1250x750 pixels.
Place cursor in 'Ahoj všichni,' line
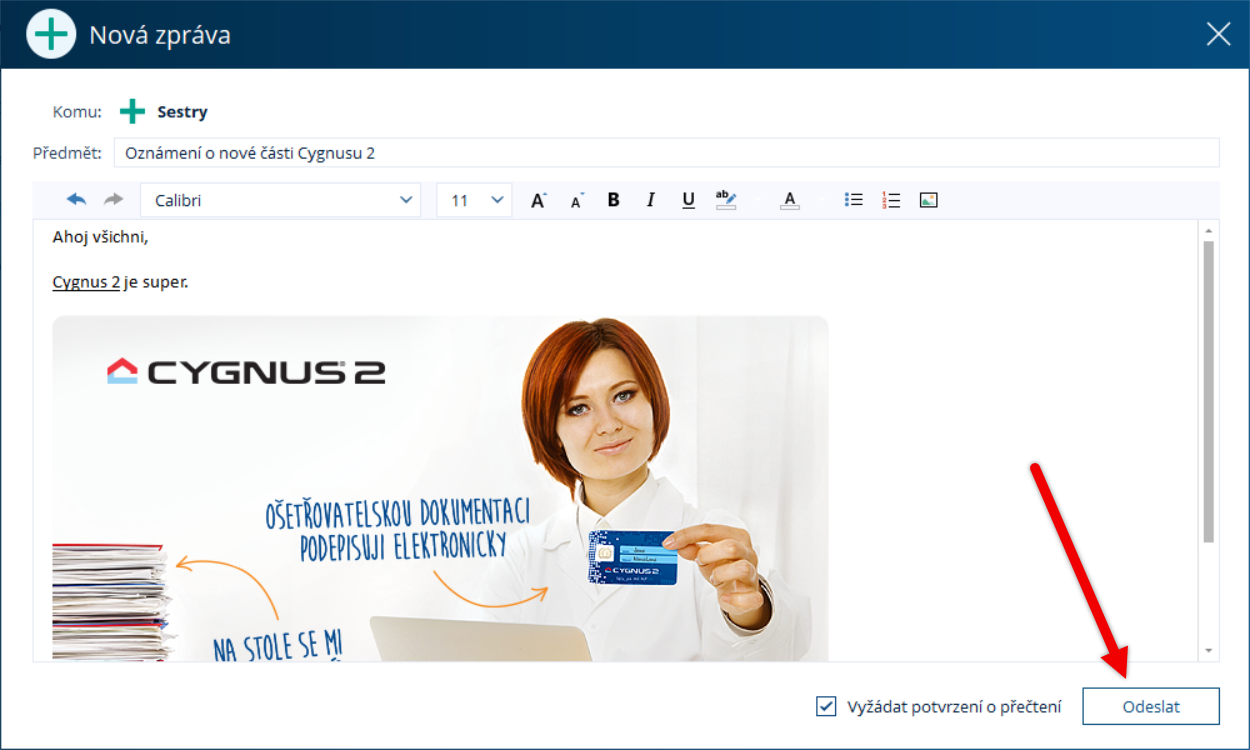point(100,237)
